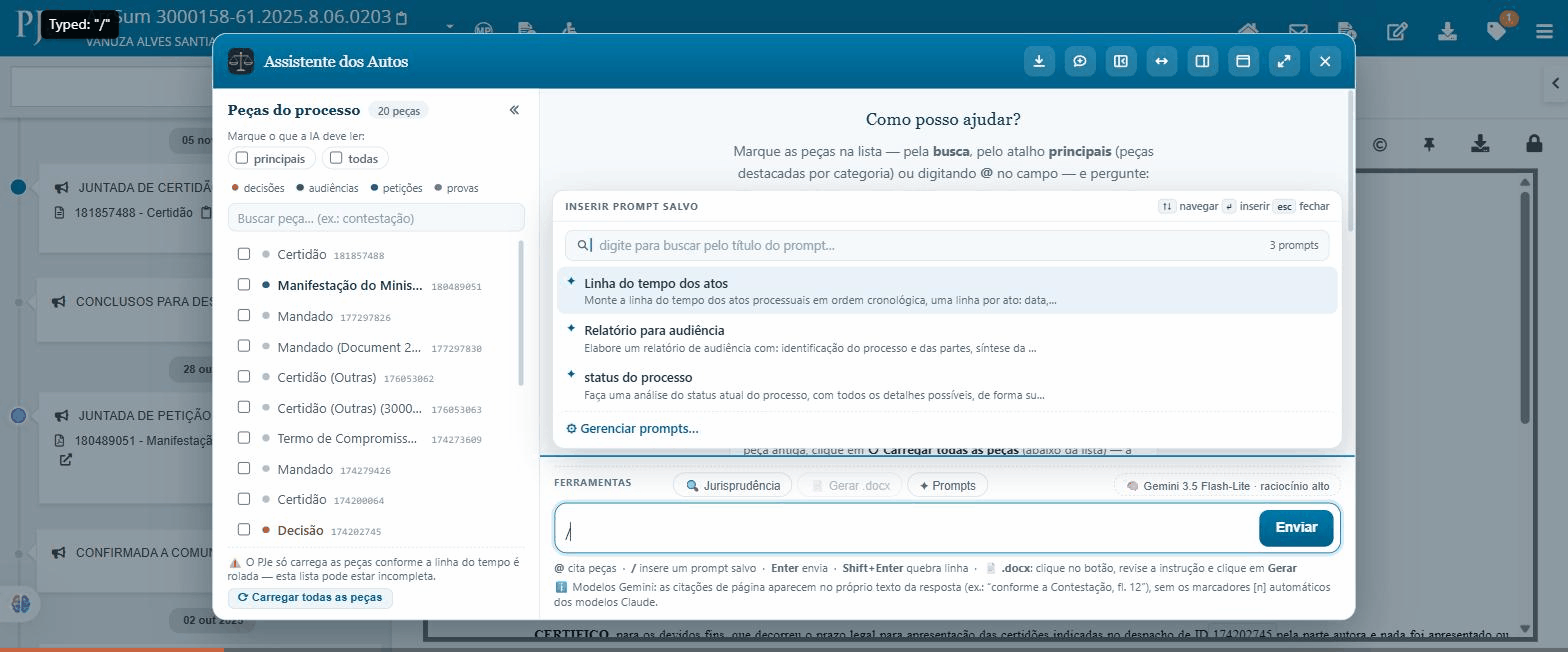The image size is (1568, 652).
Task: Select the Decisão 174202745 checkbox
Action: click(x=243, y=529)
